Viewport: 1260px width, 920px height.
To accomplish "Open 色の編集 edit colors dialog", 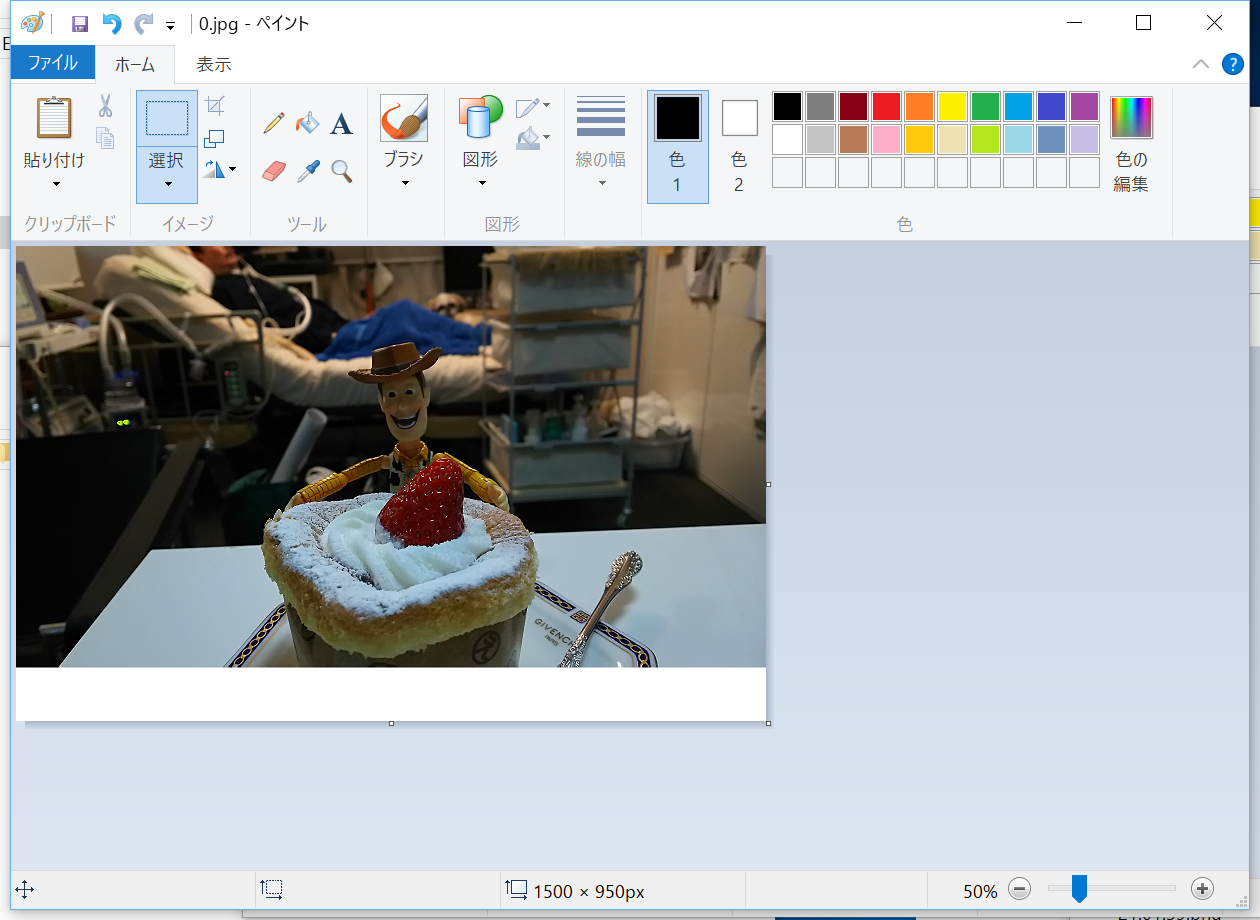I will (1132, 145).
